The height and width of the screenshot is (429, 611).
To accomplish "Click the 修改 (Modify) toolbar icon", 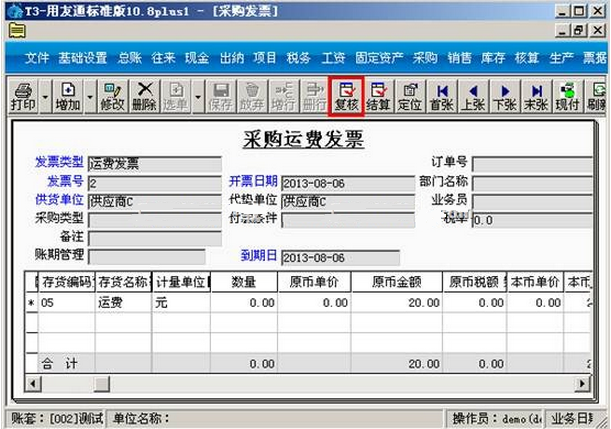I will click(111, 96).
